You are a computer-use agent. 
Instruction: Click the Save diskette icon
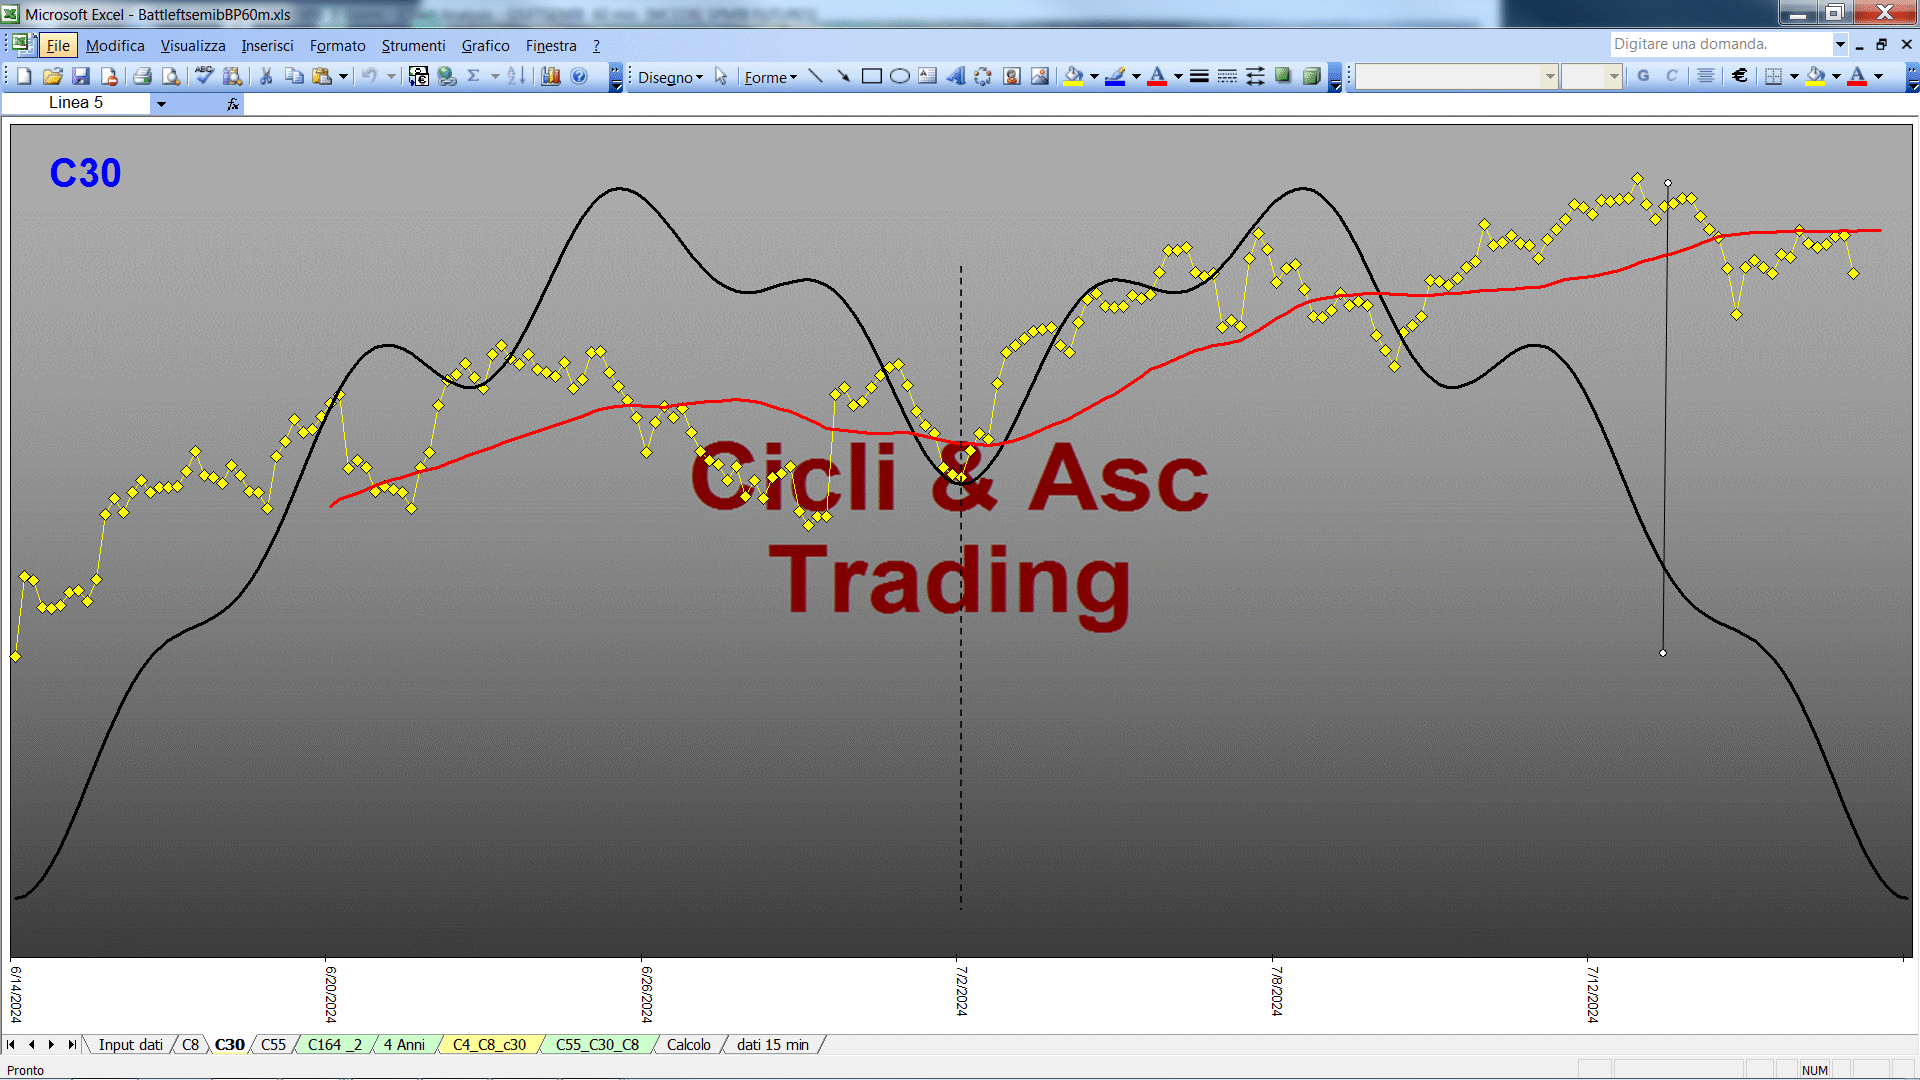click(81, 76)
